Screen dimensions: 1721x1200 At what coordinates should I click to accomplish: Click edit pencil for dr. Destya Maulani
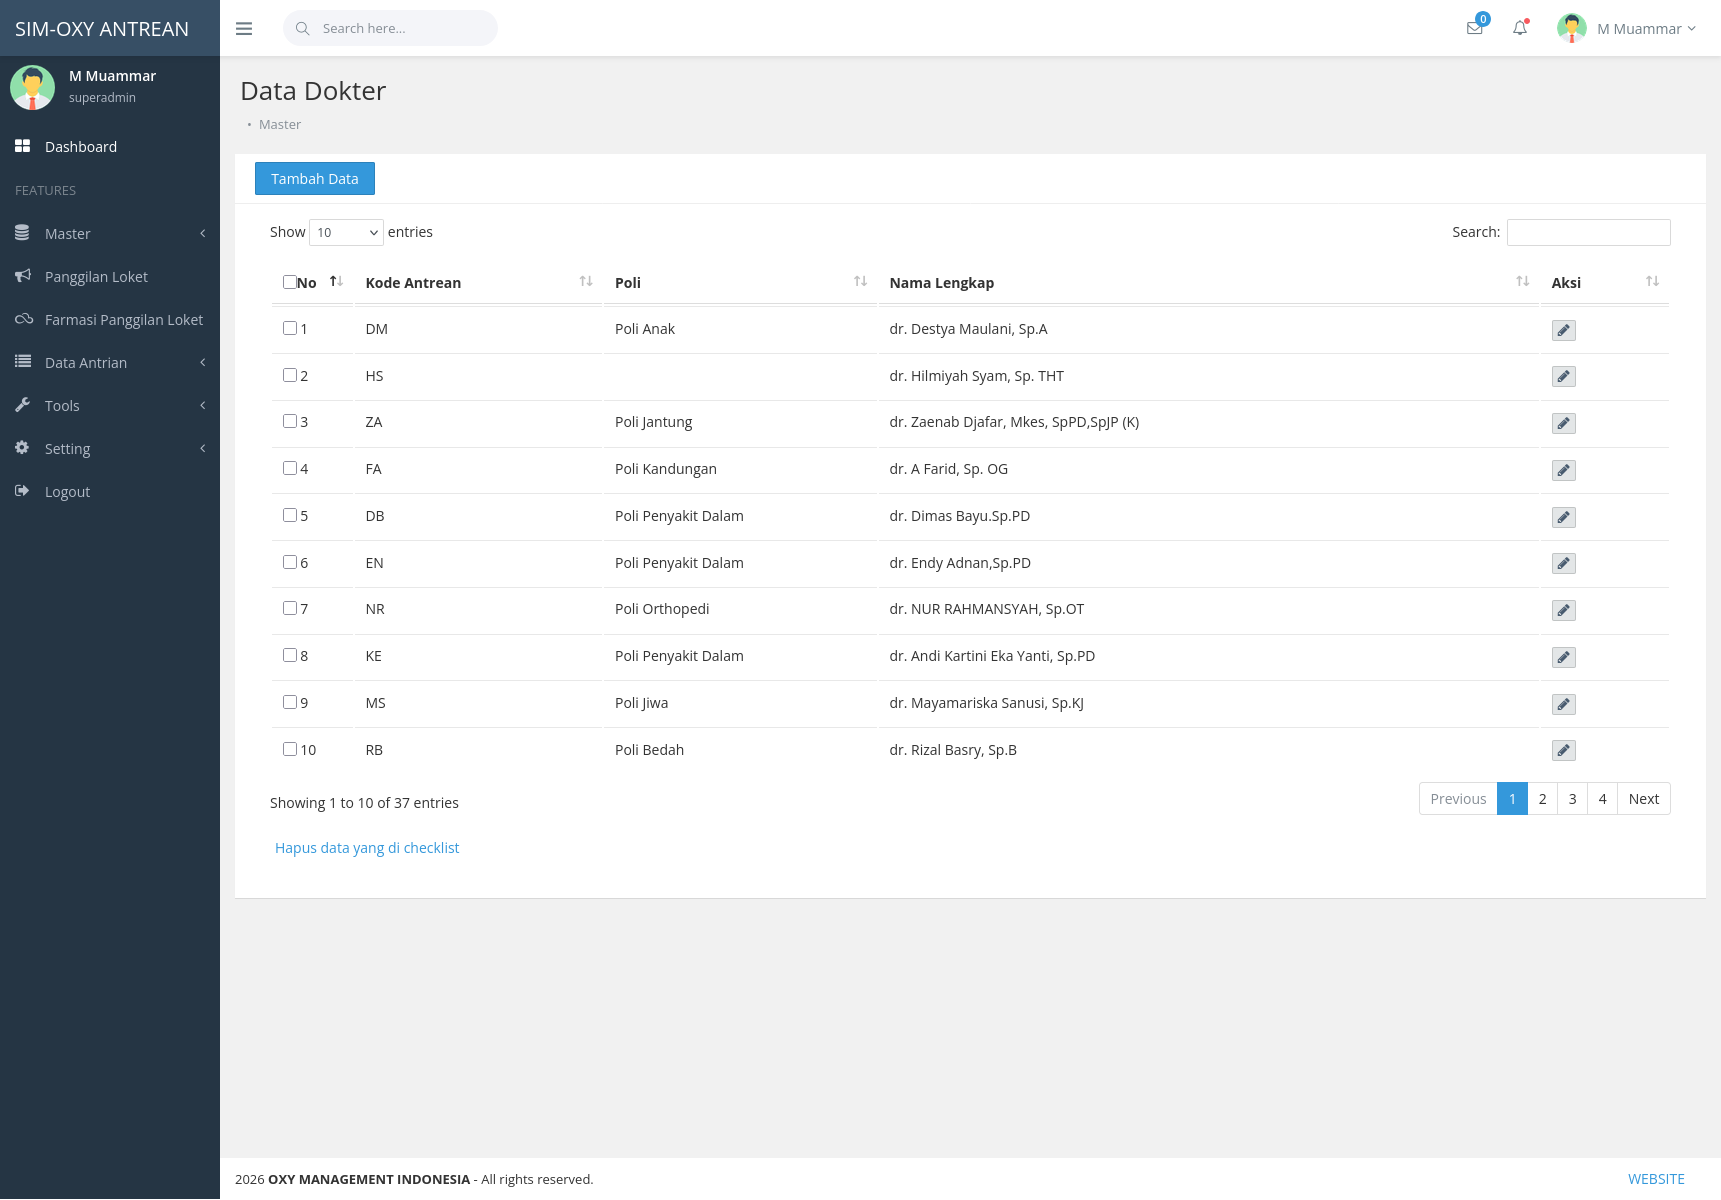click(1564, 330)
